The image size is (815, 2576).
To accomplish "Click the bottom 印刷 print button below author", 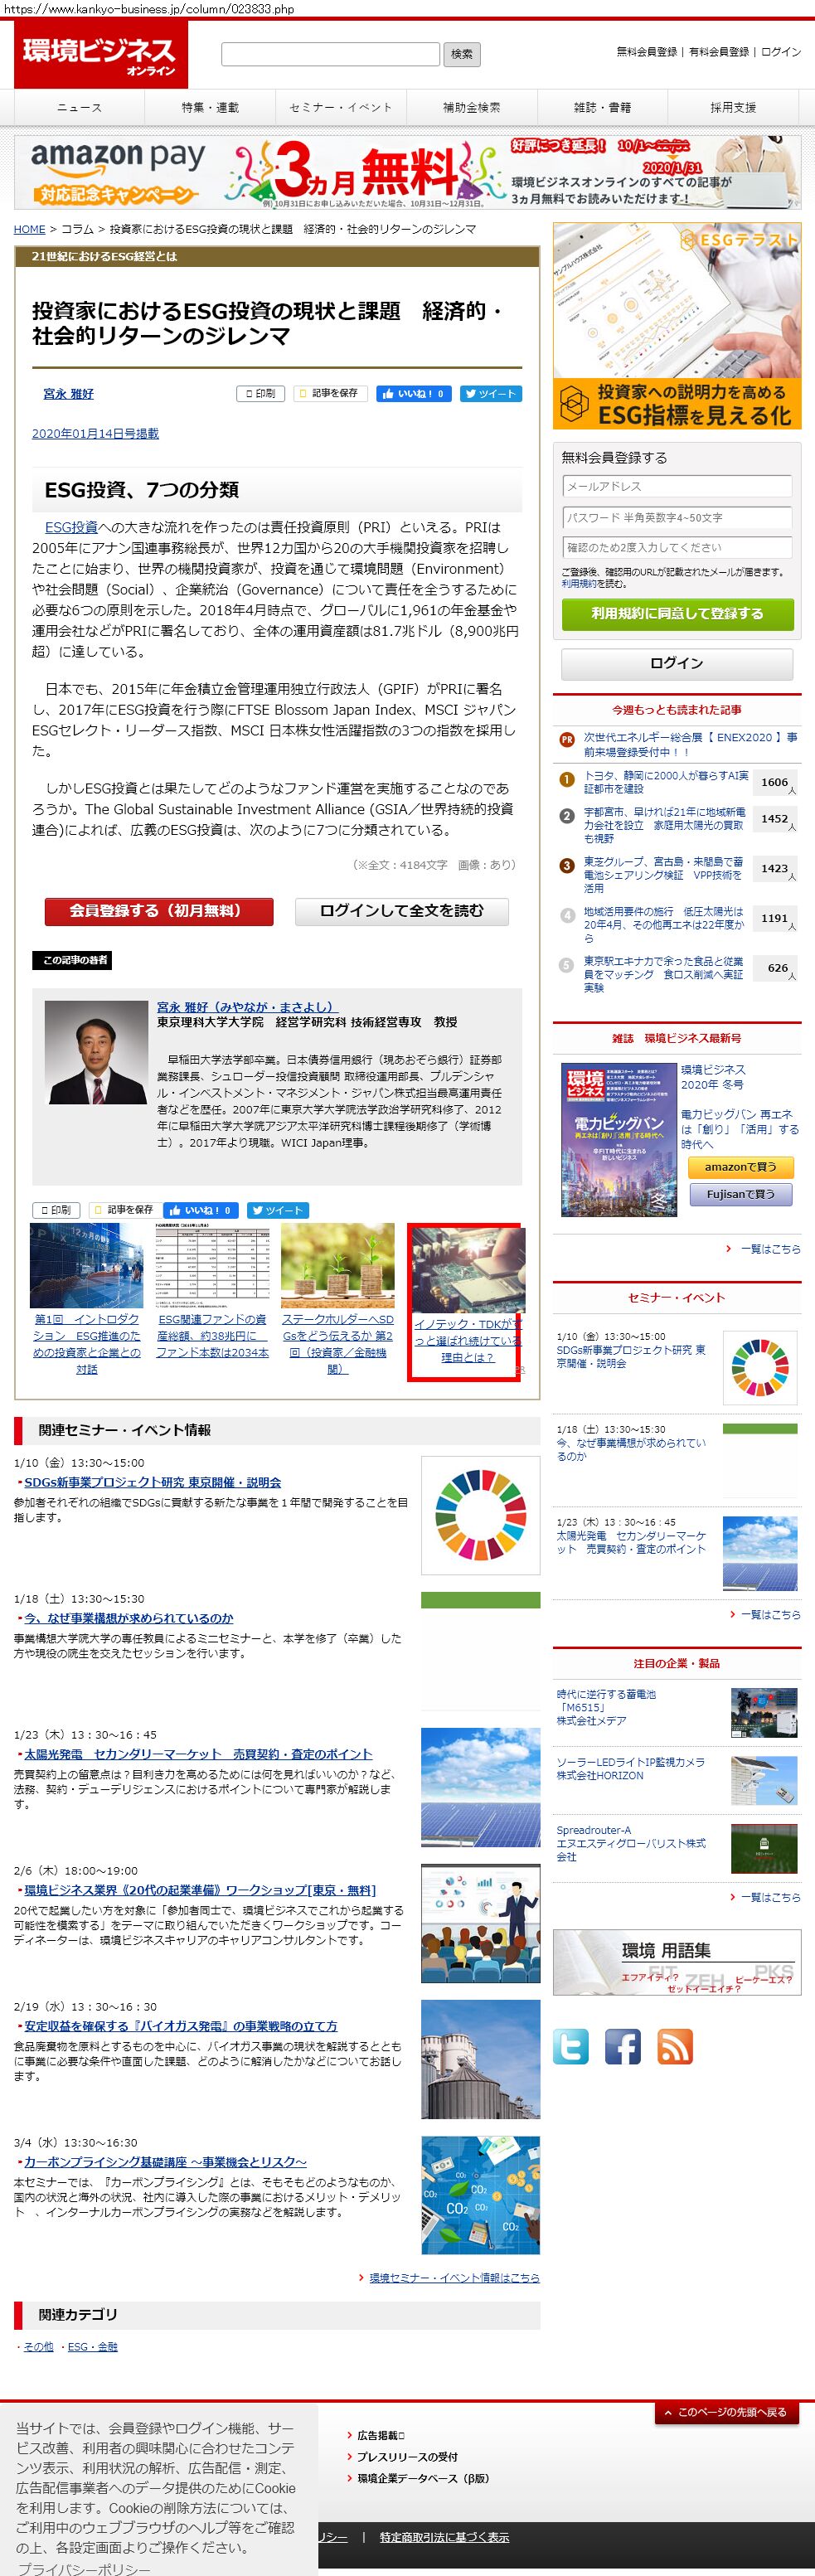I will (x=56, y=1210).
